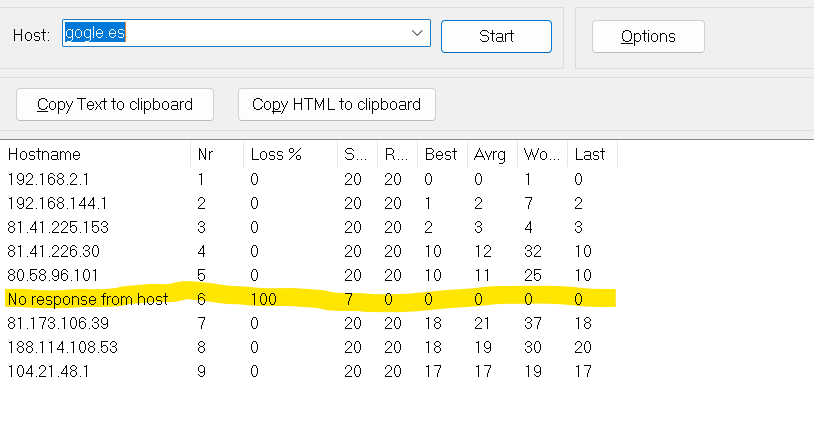Click the Host address input field

coord(235,34)
